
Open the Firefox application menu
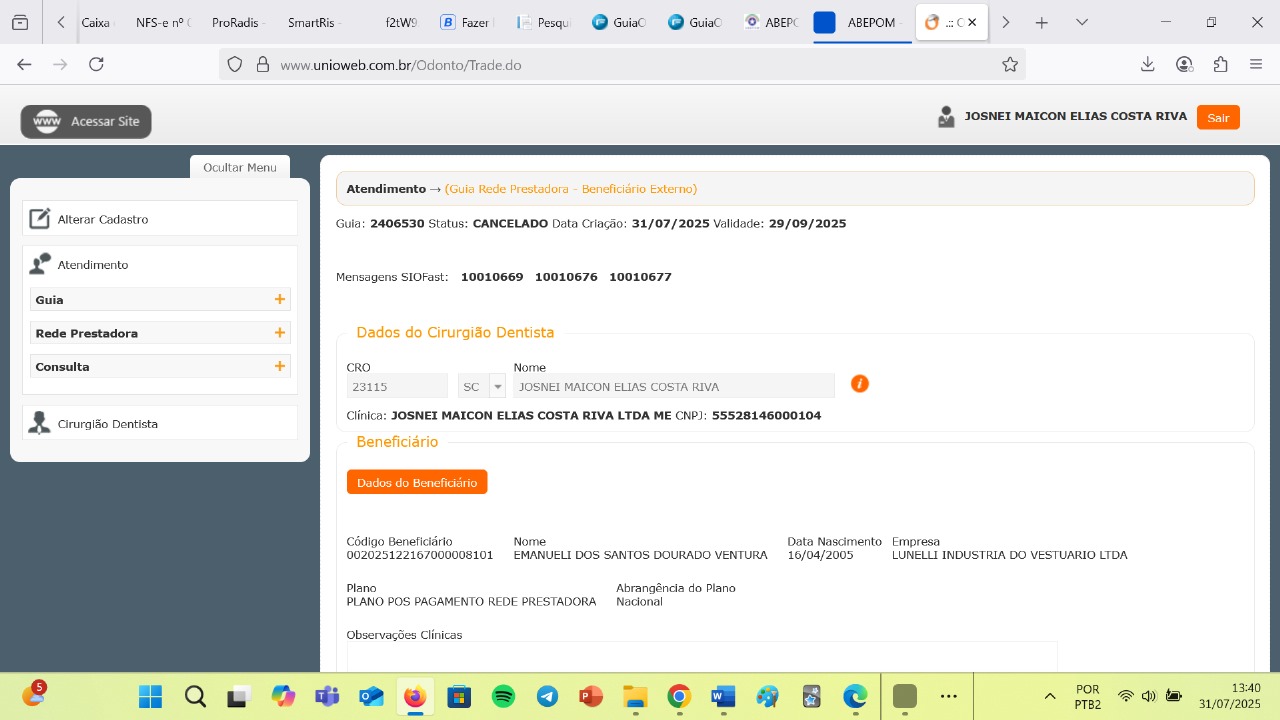click(x=1256, y=64)
